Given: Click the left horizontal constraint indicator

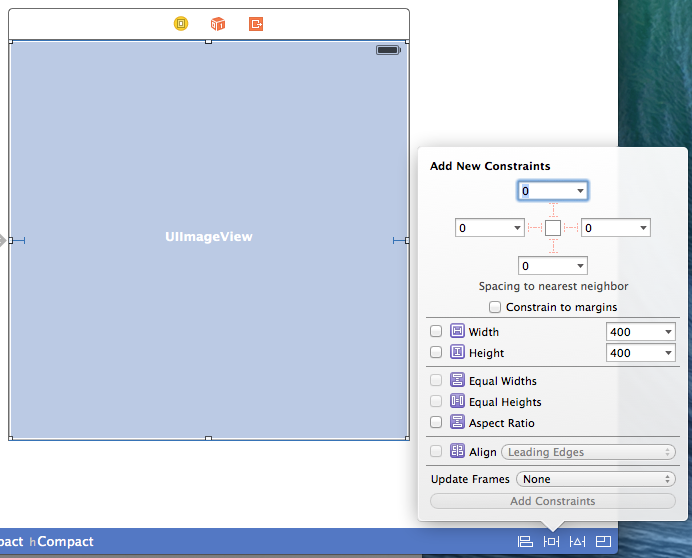Looking at the screenshot, I should pos(19,240).
